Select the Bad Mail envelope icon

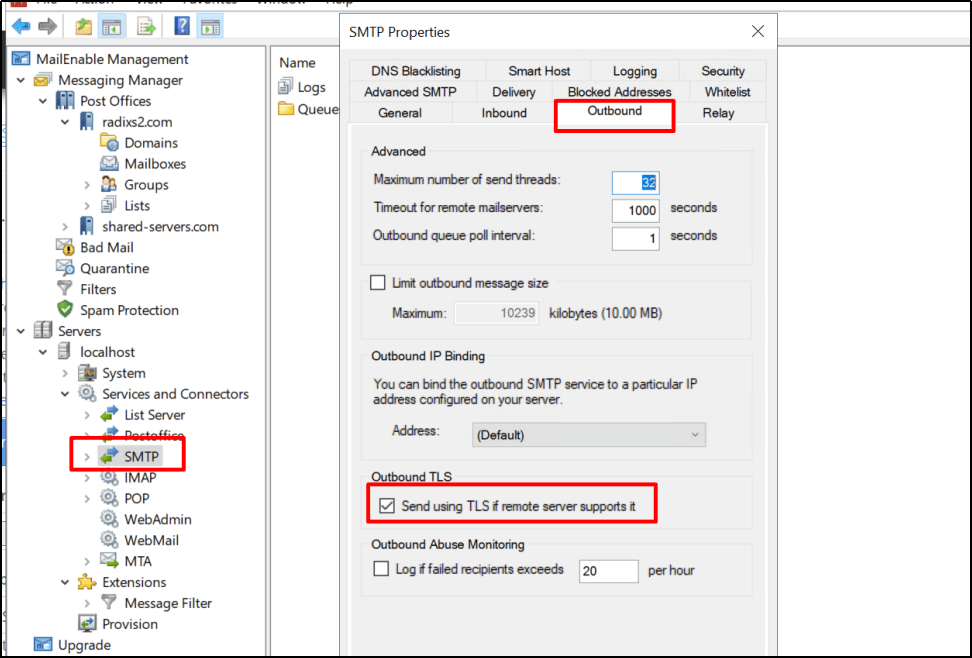coord(65,247)
